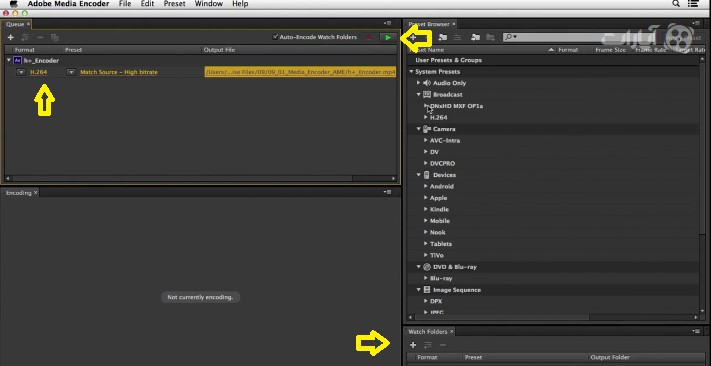The width and height of the screenshot is (711, 366).
Task: Expand the AVC-Intra presets
Action: click(426, 140)
